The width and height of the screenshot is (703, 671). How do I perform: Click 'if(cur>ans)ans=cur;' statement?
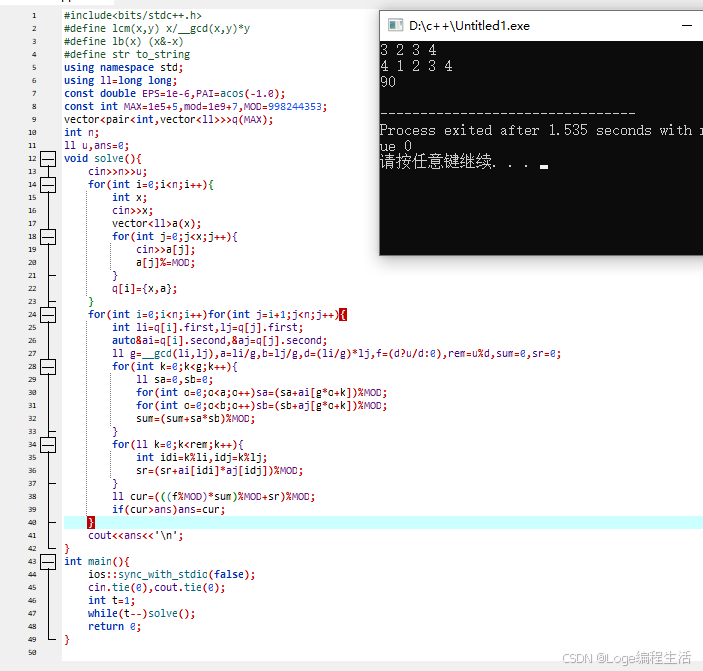(x=169, y=510)
